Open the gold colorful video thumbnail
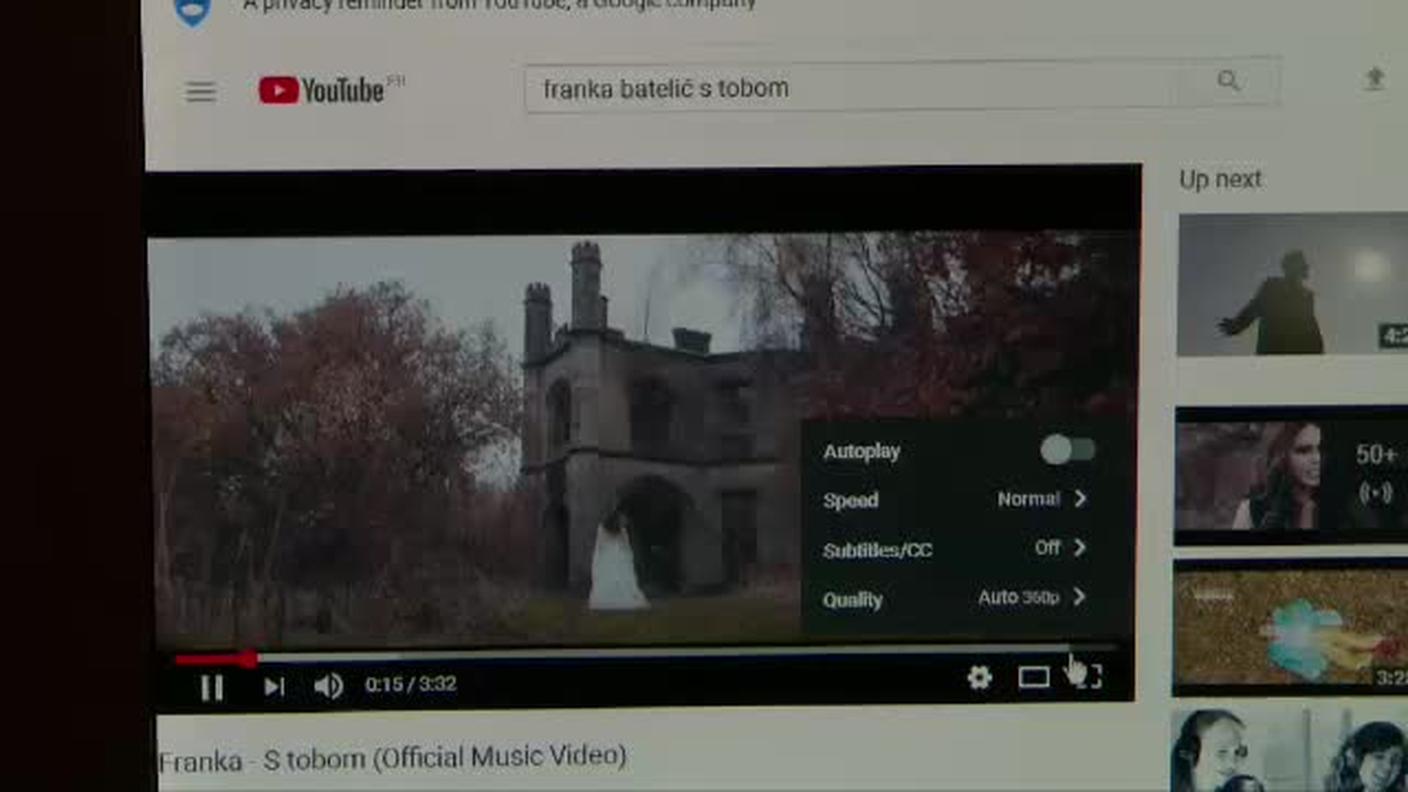The image size is (1408, 792). tap(1291, 626)
